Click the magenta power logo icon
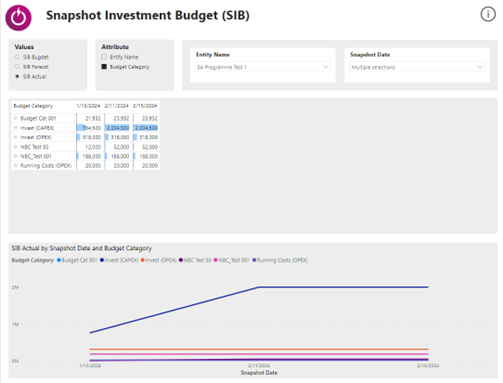 pyautogui.click(x=18, y=18)
